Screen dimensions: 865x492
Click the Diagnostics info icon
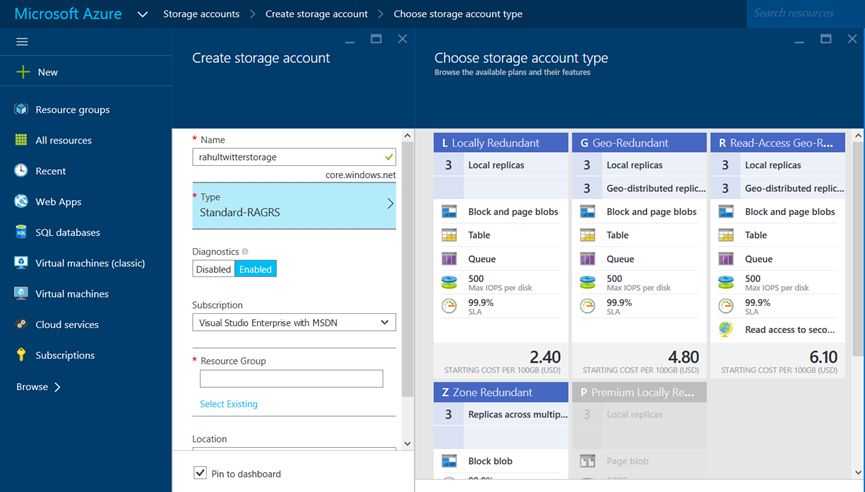click(x=245, y=252)
